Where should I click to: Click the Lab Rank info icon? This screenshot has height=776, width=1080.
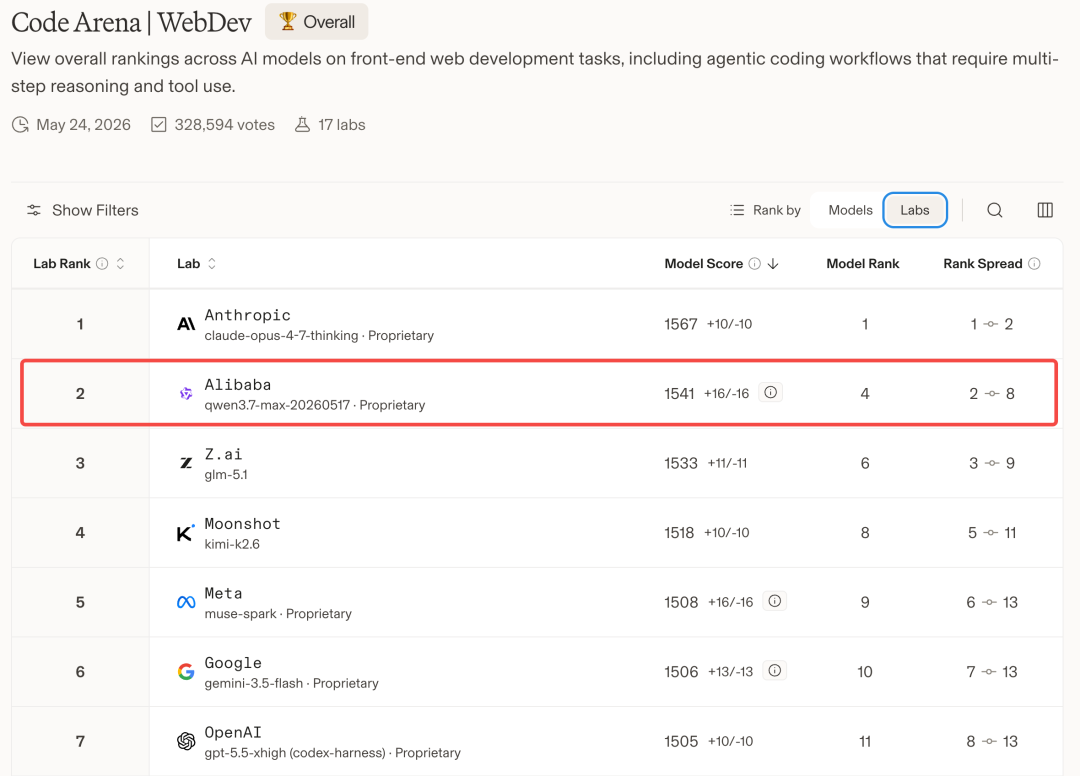coord(102,264)
